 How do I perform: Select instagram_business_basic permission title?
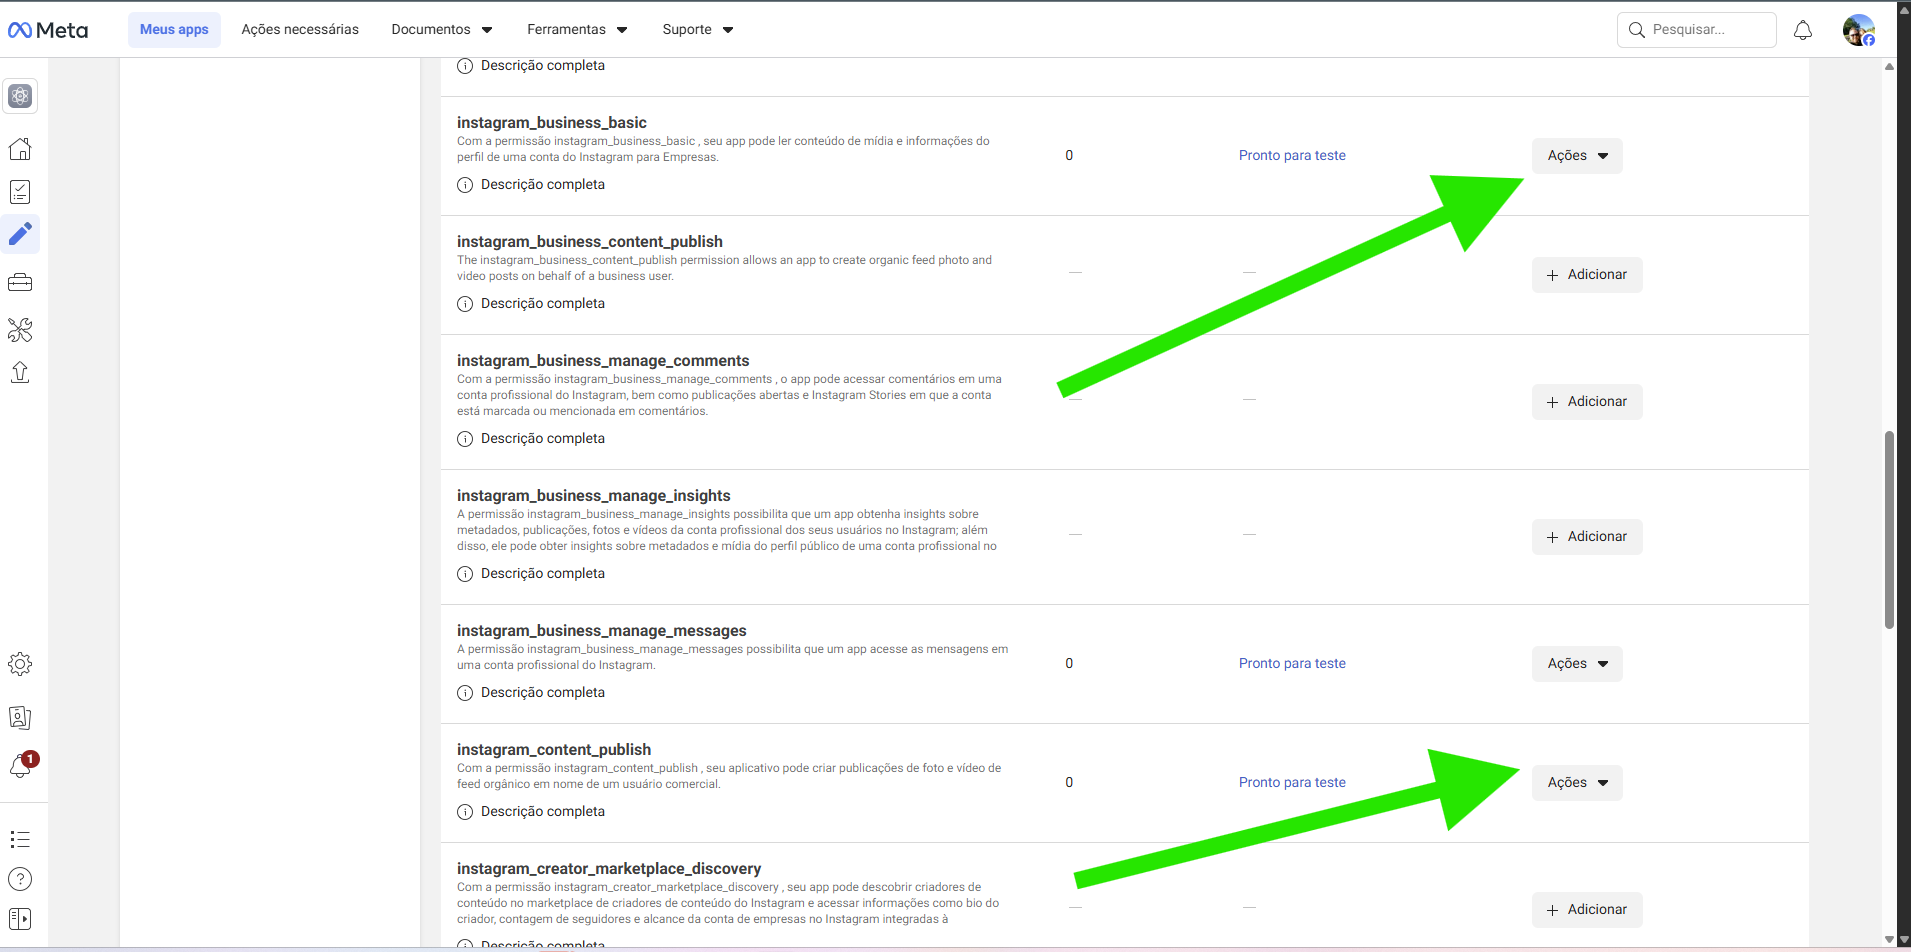coord(552,123)
